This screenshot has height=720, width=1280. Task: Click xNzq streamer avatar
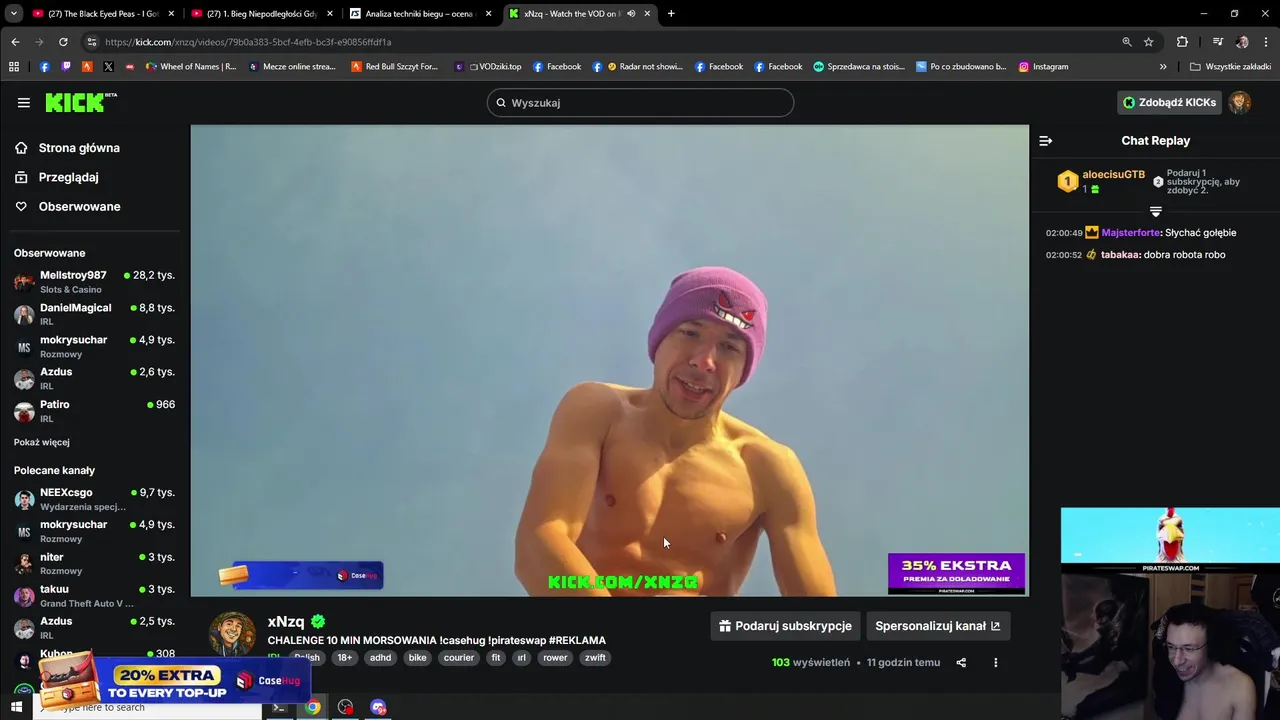232,635
